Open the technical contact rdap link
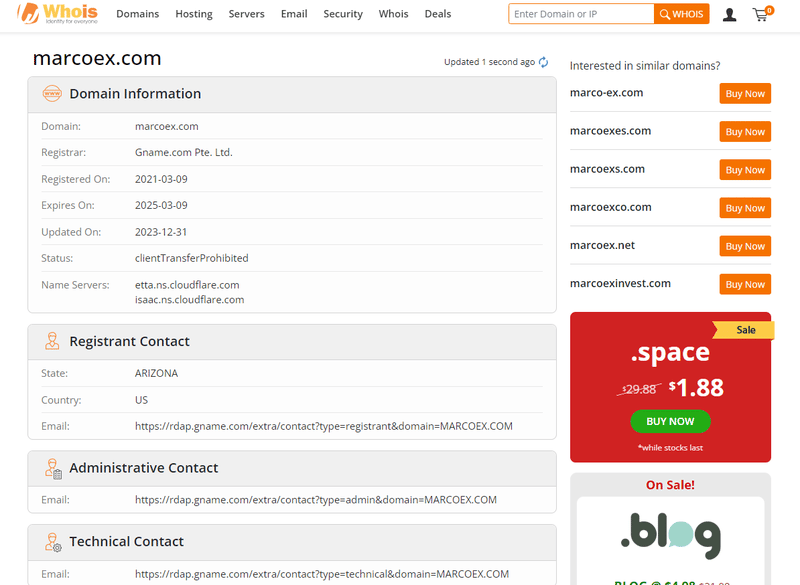 [x=322, y=574]
